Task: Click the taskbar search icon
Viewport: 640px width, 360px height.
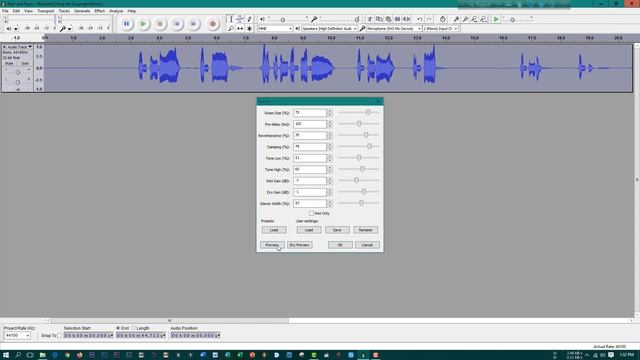Action: 18,355
